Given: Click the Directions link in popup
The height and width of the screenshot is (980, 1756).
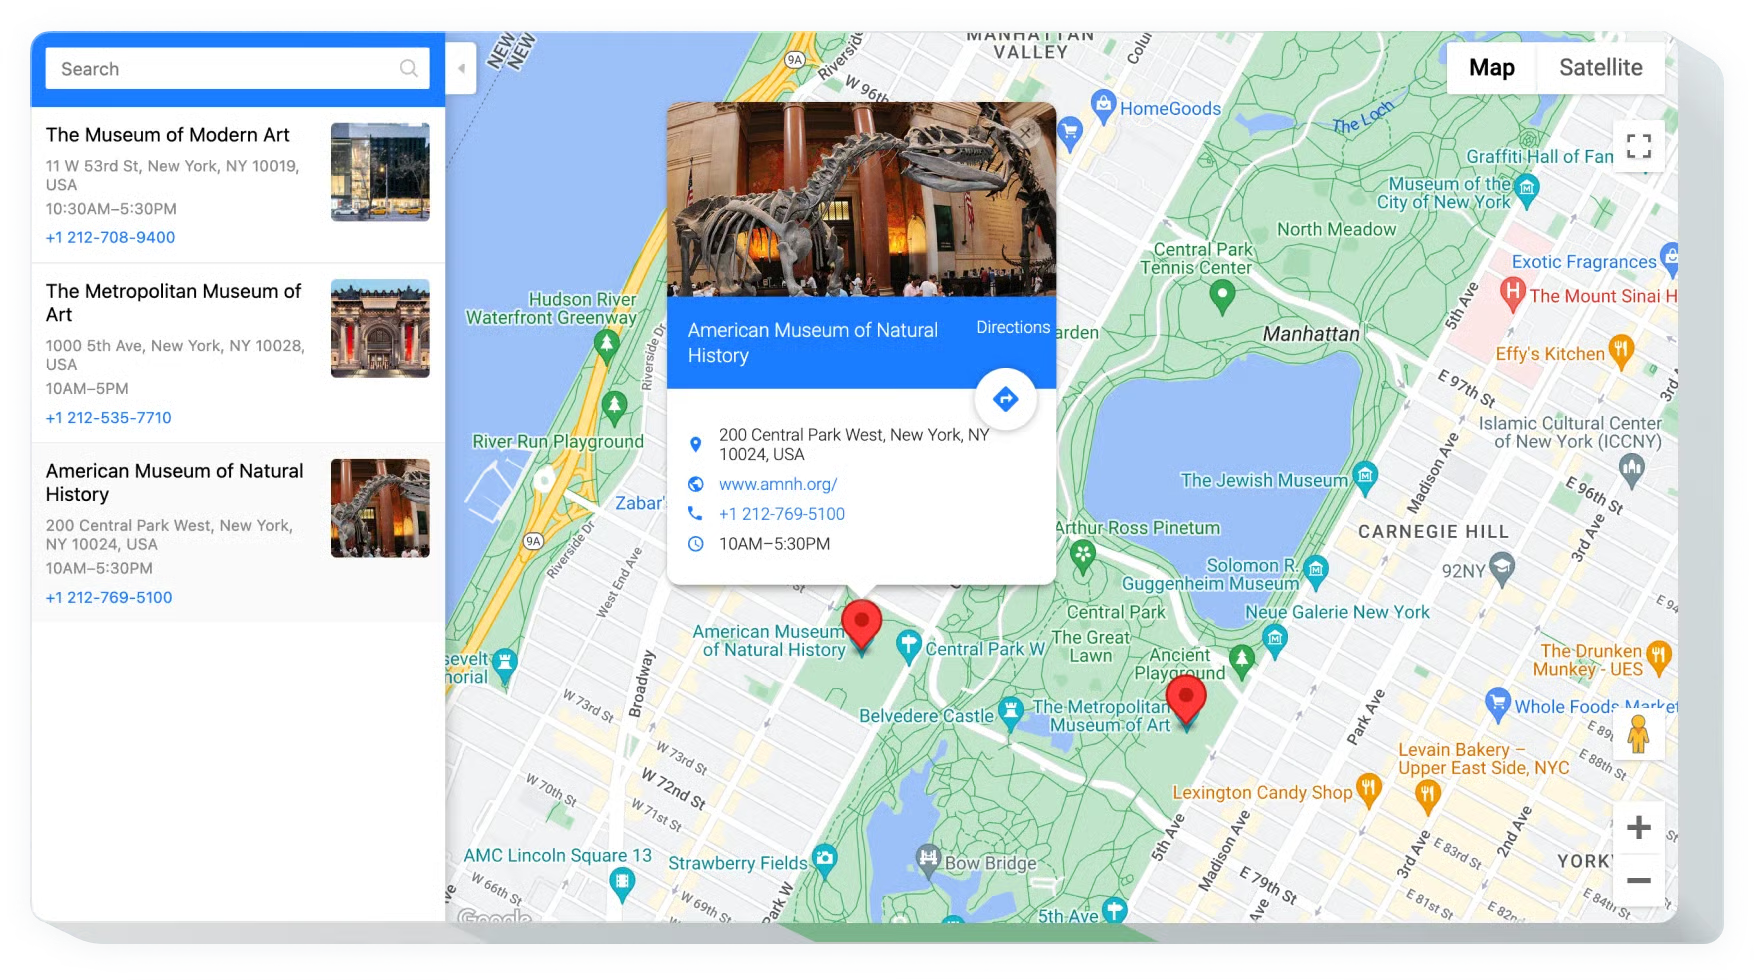Looking at the screenshot, I should click(1012, 327).
